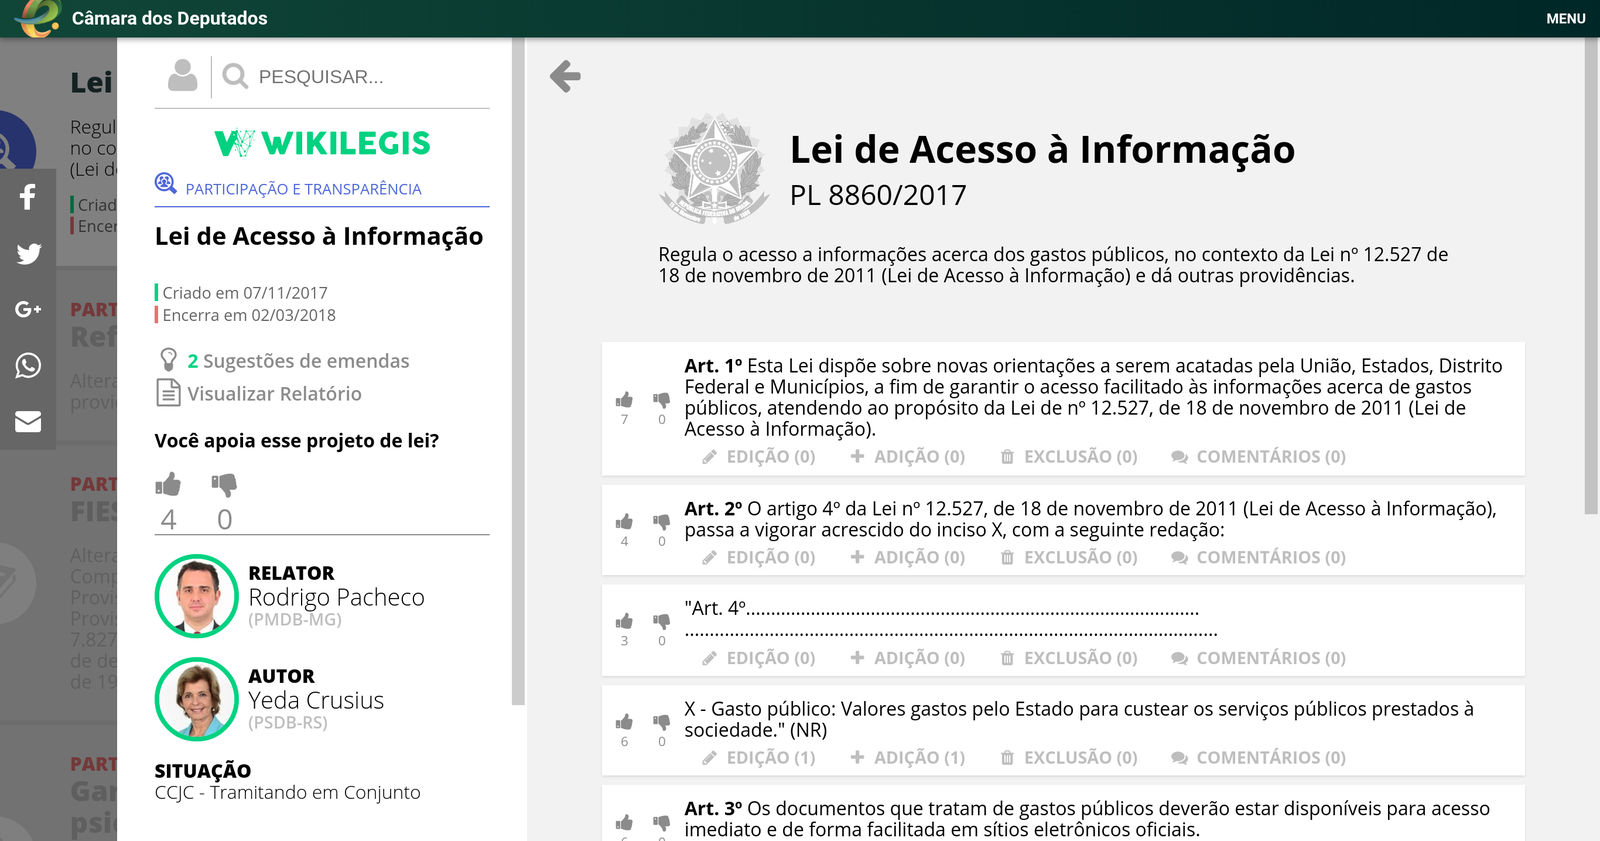Click the user profile icon

tap(182, 76)
